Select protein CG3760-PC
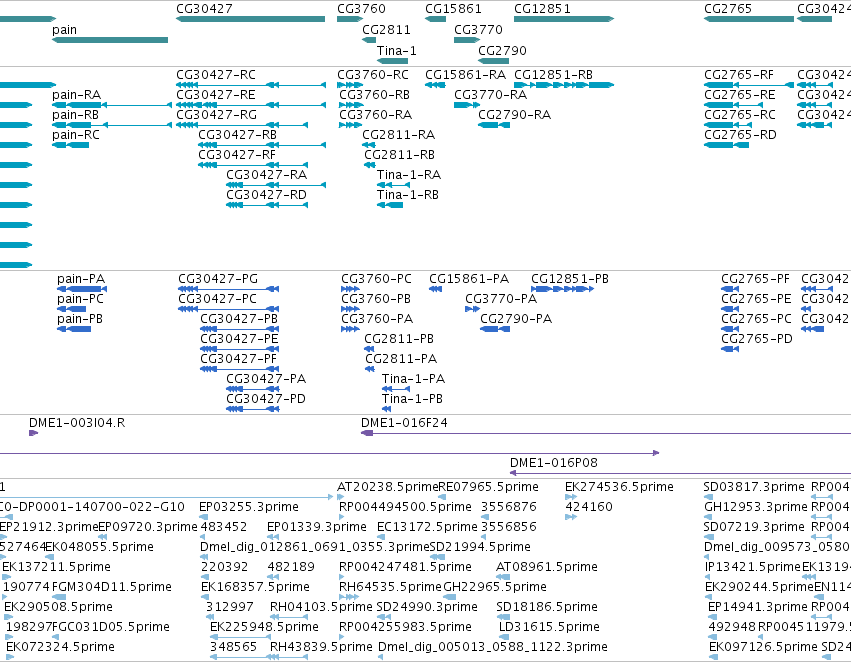Viewport: 851px width, 662px height. (351, 289)
